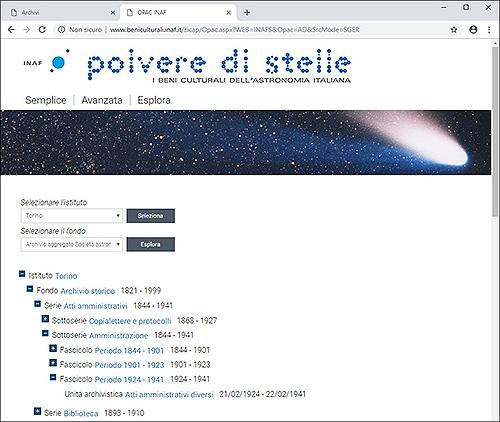
Task: View site info next to Non sicuro
Action: [61, 30]
